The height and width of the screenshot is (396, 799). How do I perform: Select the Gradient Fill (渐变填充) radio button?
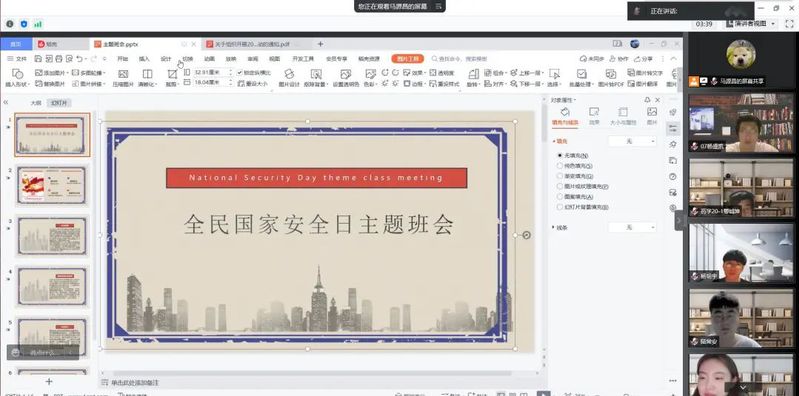pos(560,176)
